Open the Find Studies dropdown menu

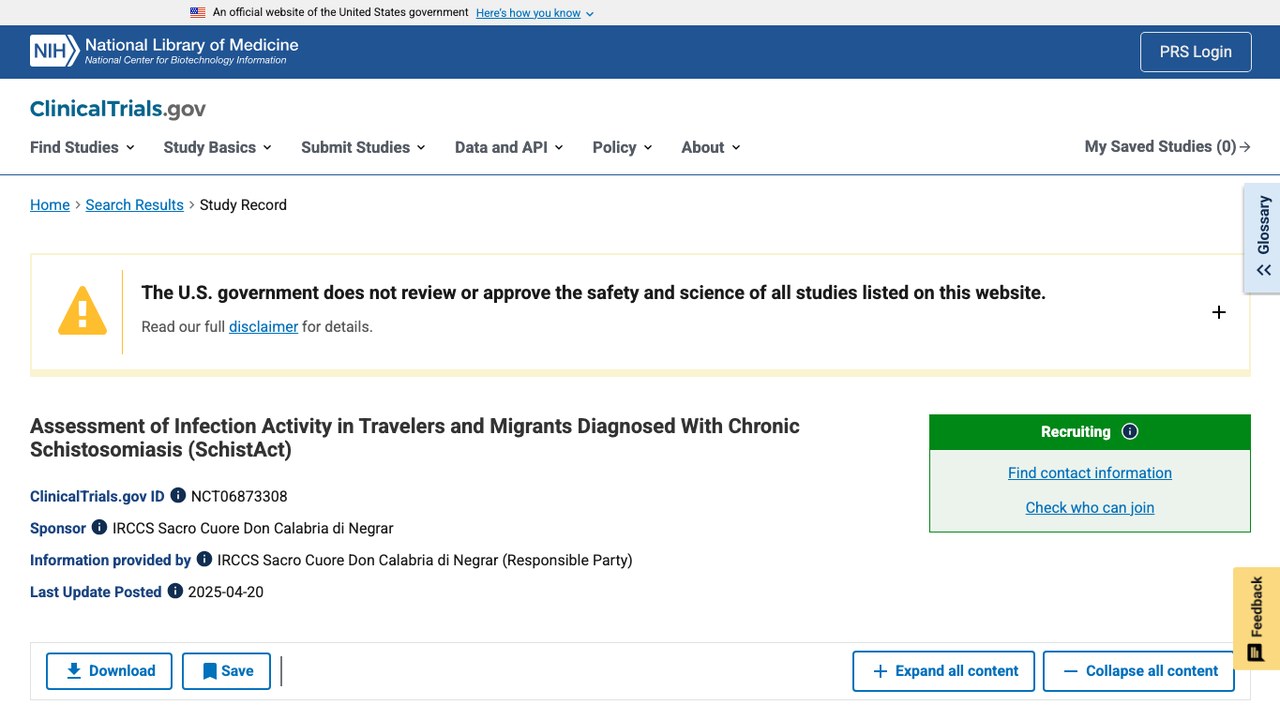[x=82, y=147]
